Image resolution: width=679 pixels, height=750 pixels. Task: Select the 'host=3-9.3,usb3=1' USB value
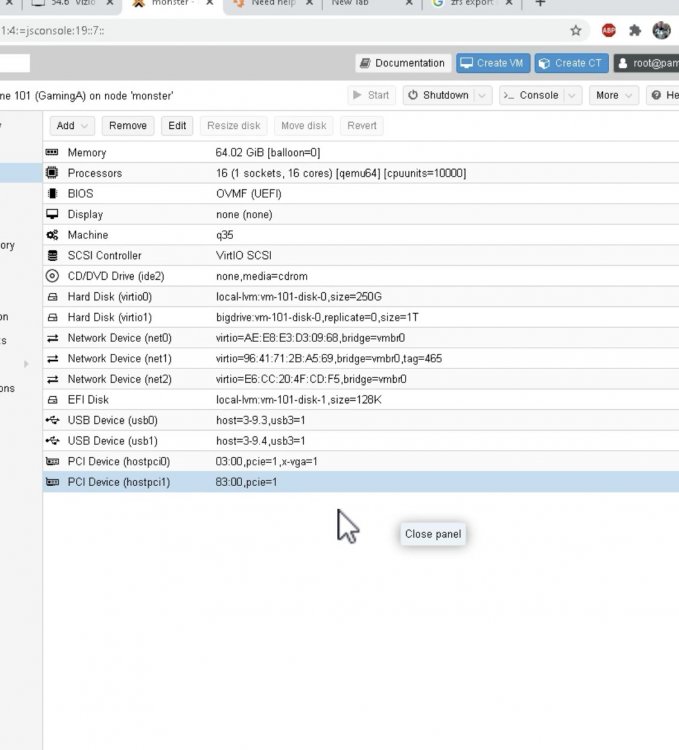(261, 420)
